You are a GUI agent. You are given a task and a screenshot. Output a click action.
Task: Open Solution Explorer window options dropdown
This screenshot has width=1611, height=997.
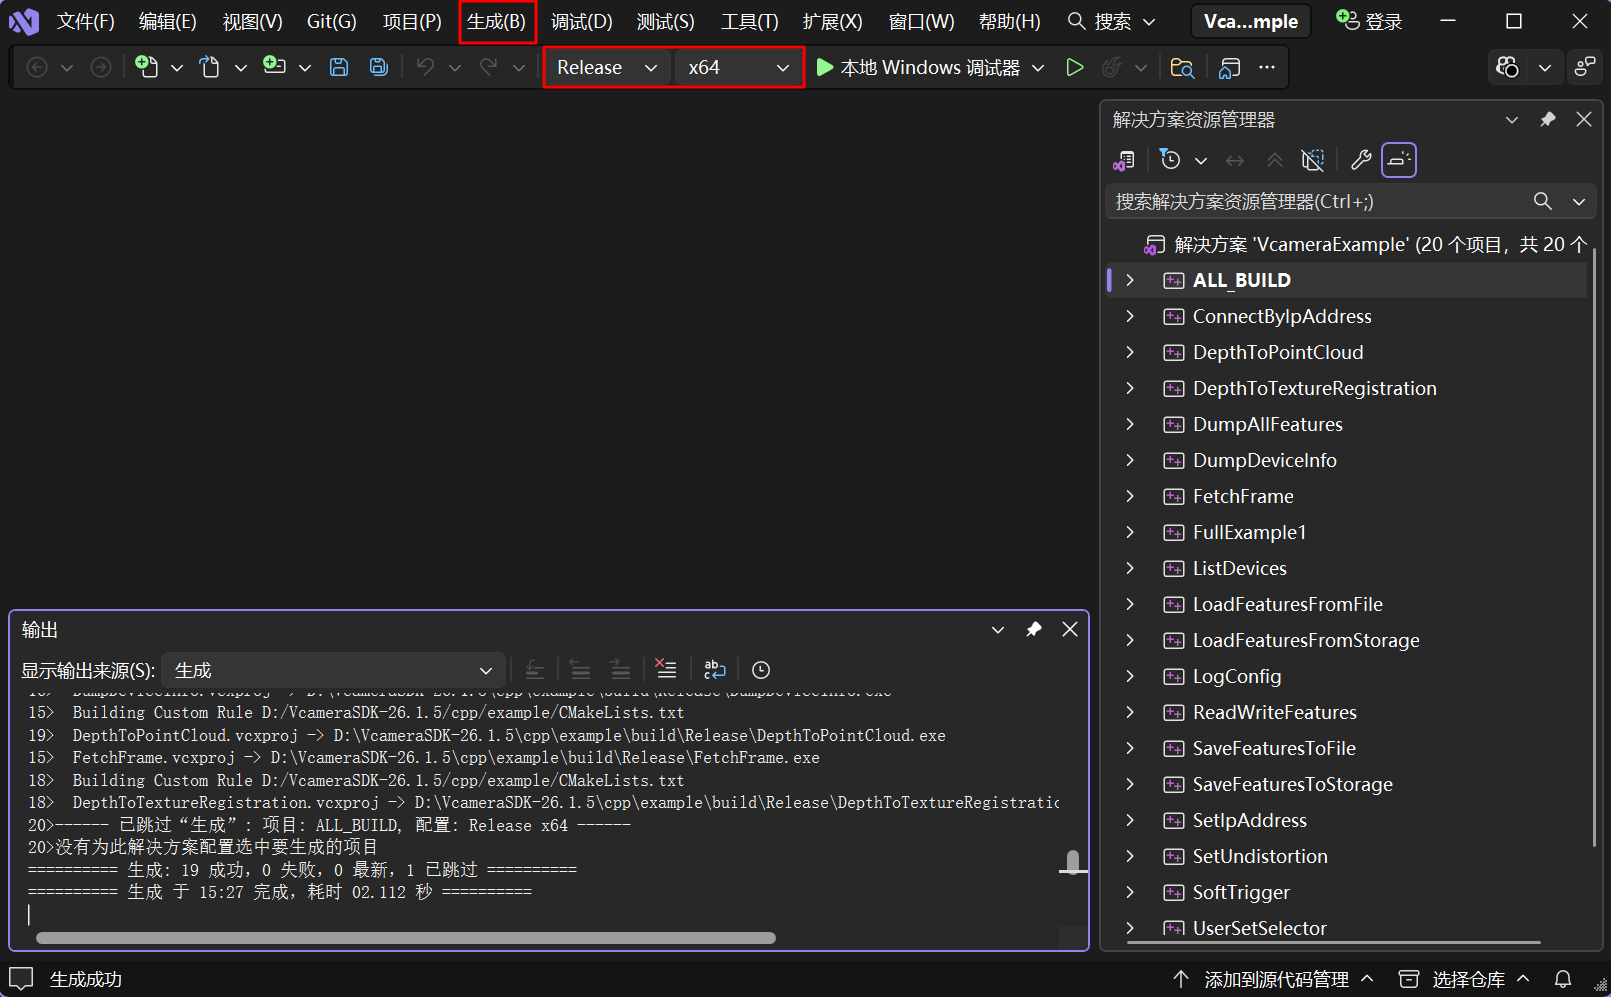(x=1512, y=119)
